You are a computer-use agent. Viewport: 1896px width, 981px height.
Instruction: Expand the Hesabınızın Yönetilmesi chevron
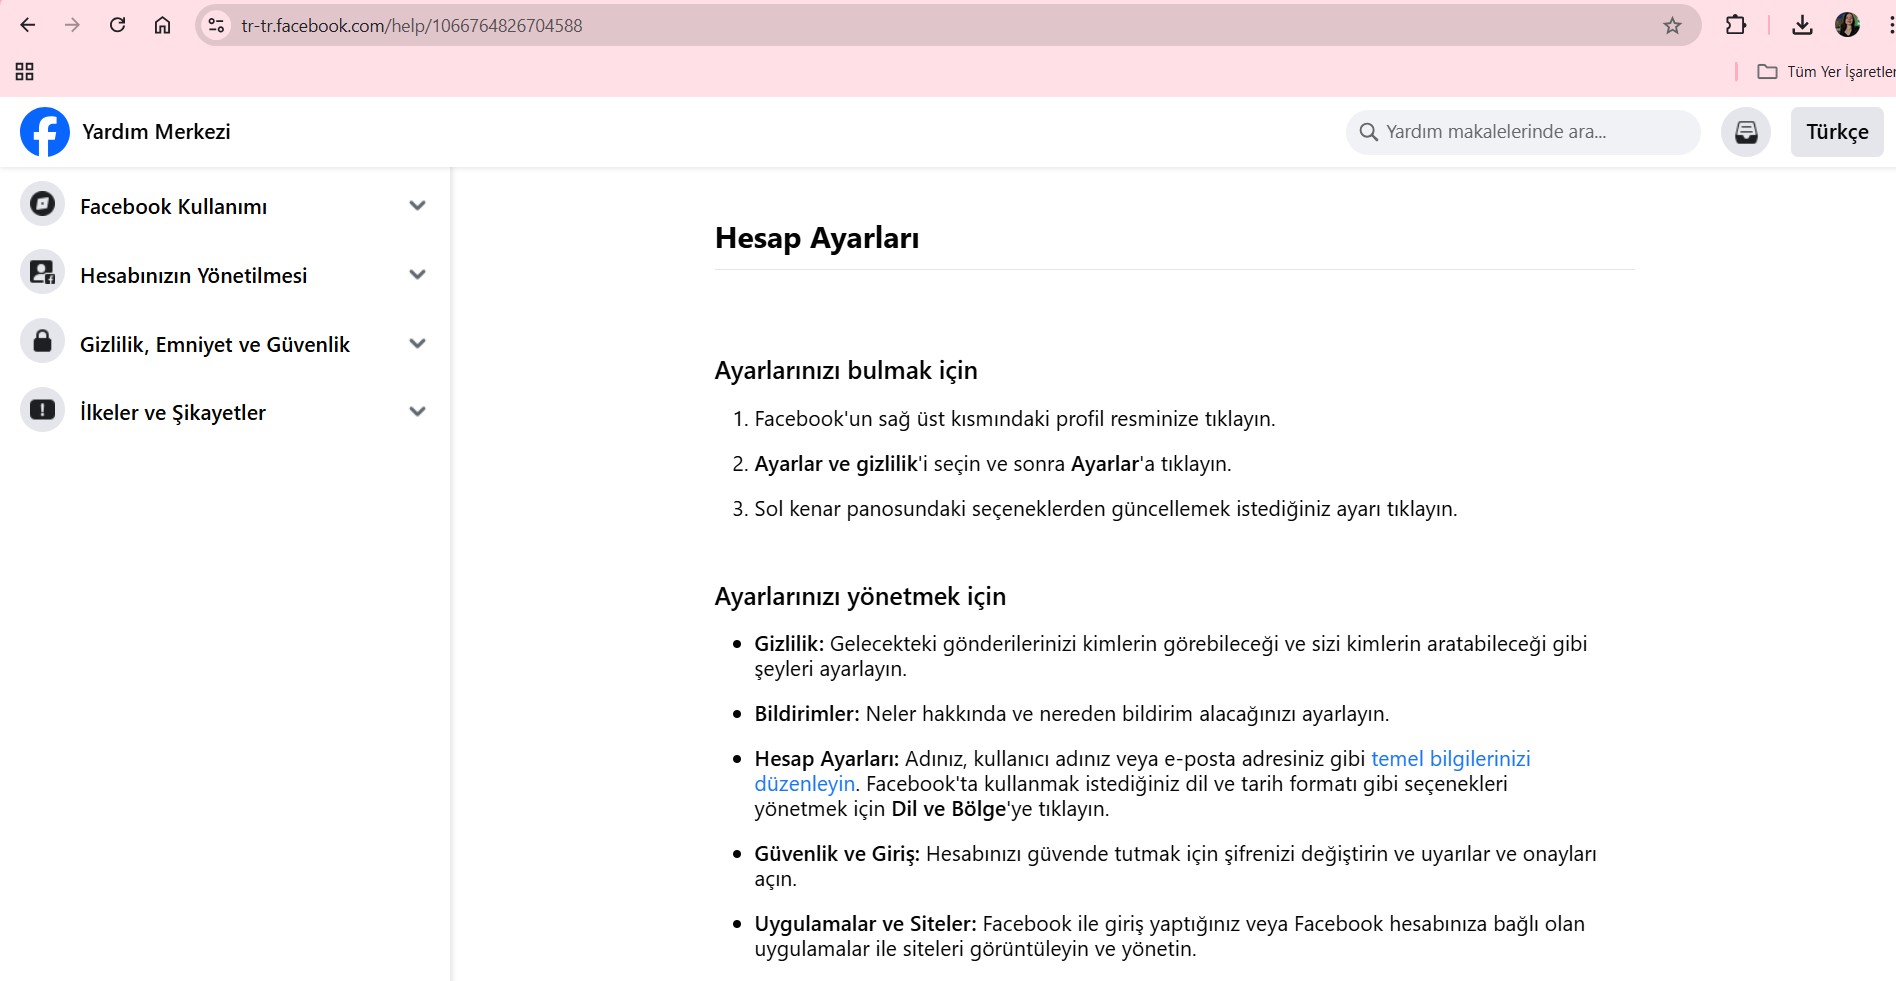pyautogui.click(x=418, y=275)
